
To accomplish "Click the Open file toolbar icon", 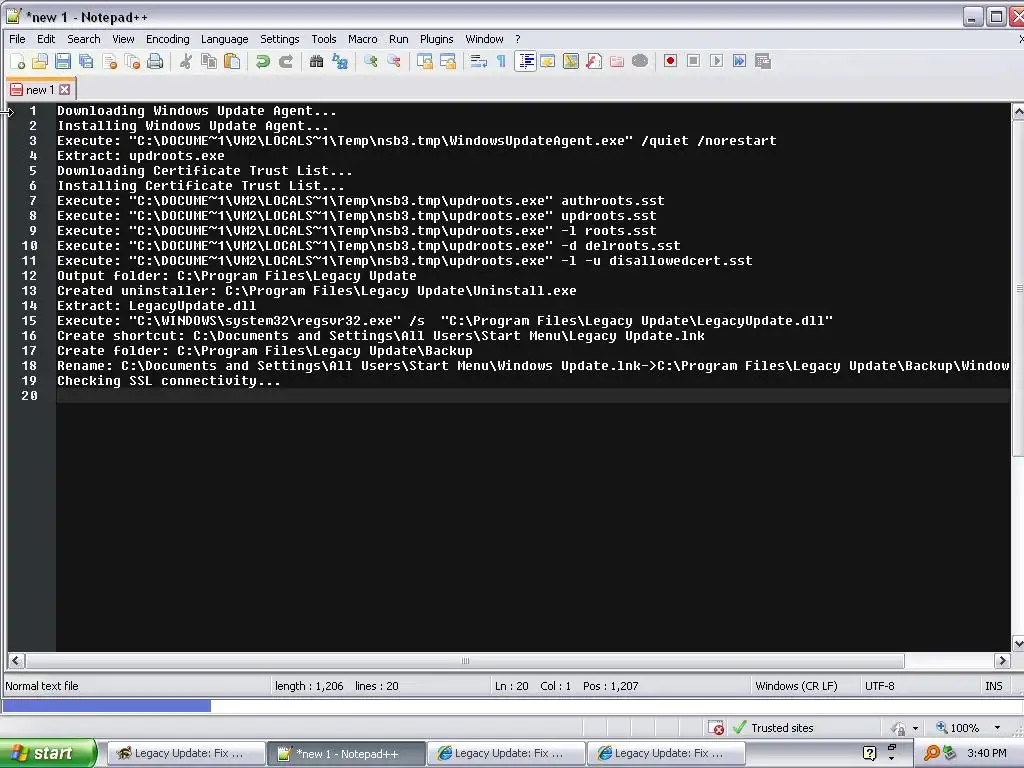I will [x=40, y=61].
